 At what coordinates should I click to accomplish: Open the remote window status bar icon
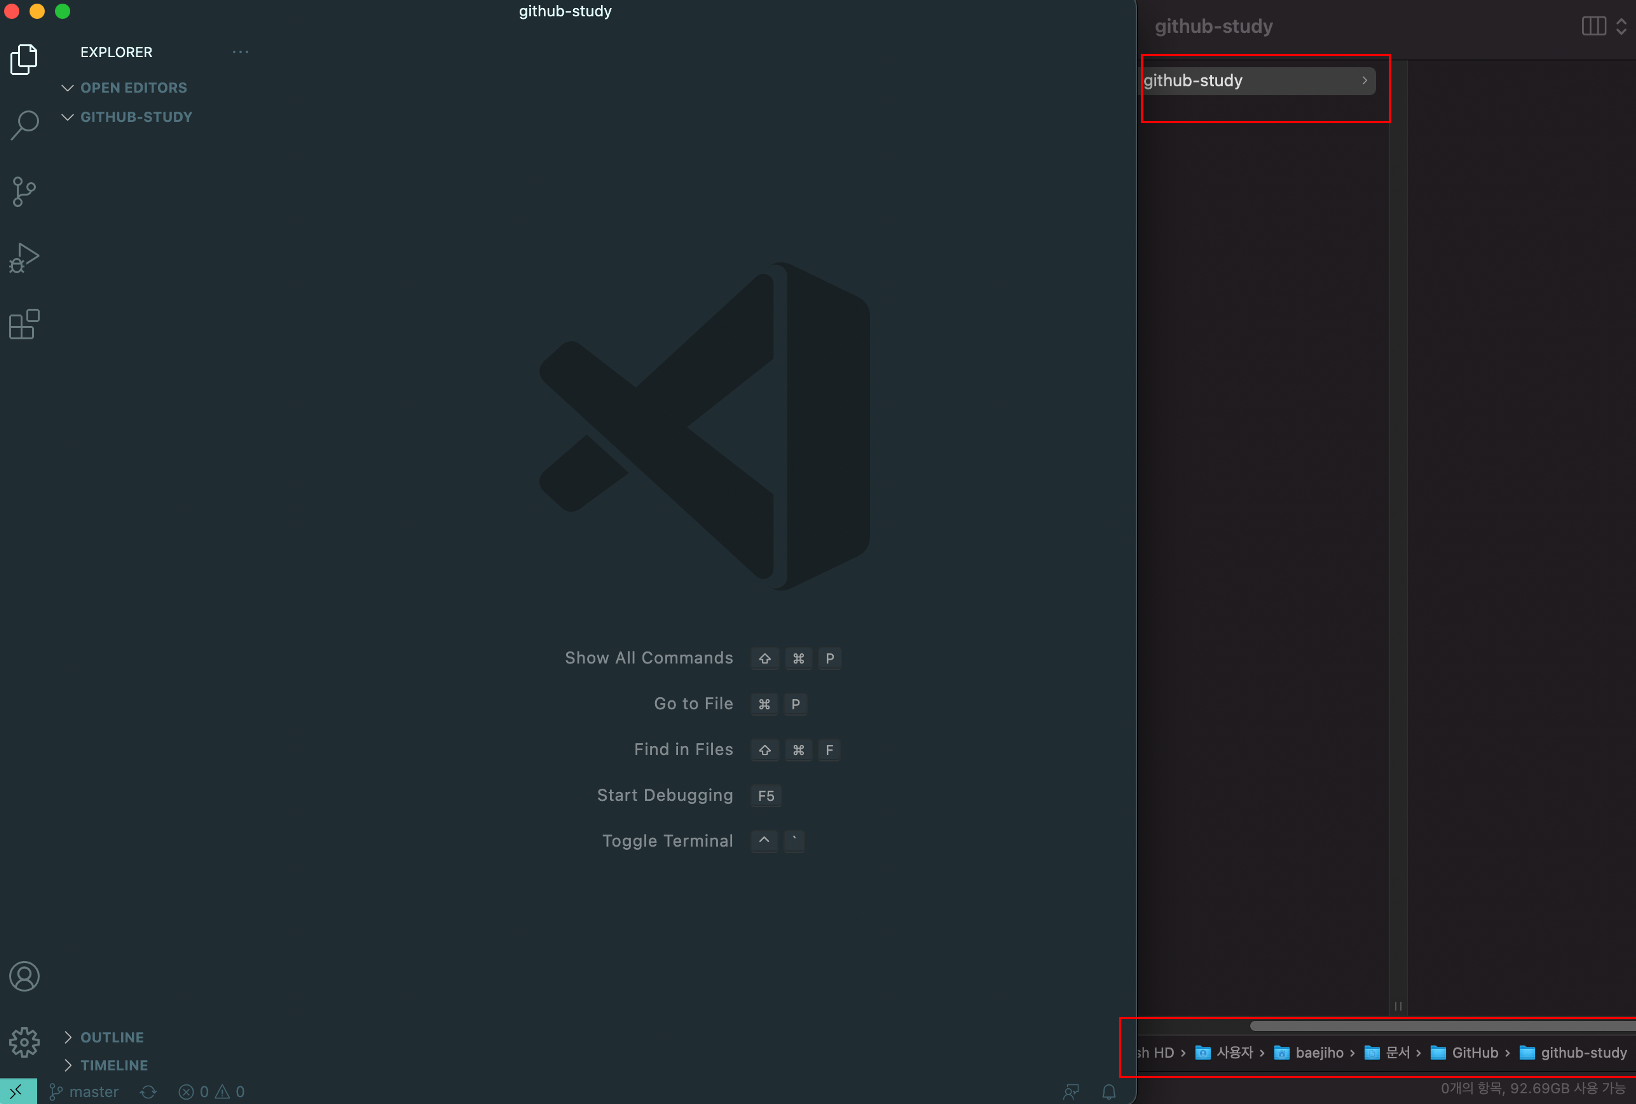pos(18,1091)
